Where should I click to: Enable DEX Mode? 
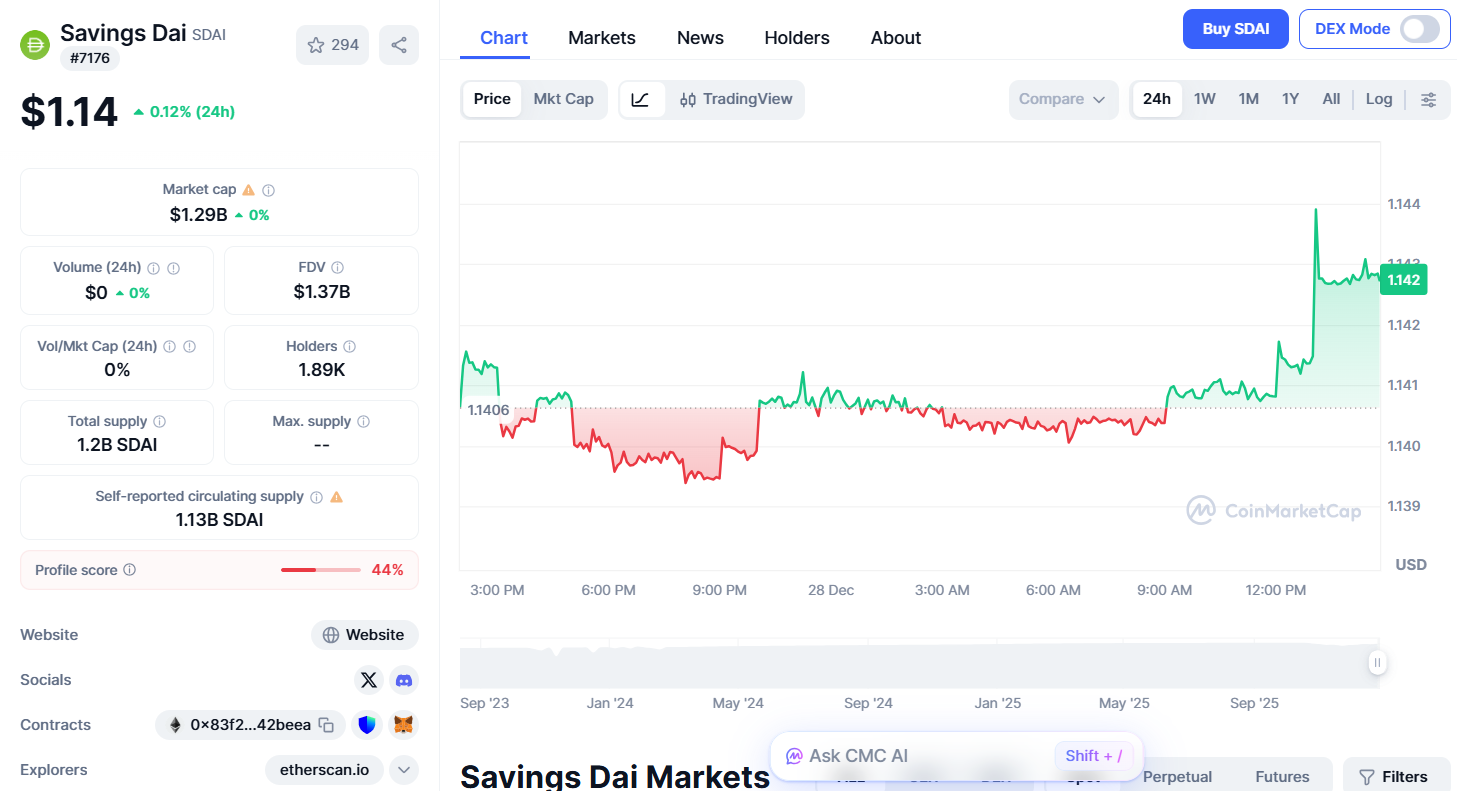click(x=1421, y=29)
